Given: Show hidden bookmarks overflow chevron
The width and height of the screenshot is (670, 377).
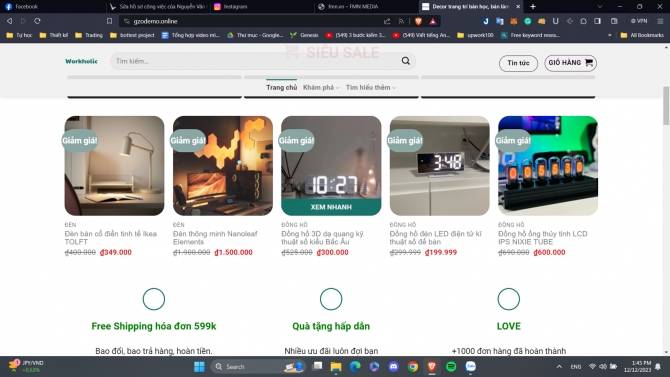Looking at the screenshot, I should tap(610, 35).
